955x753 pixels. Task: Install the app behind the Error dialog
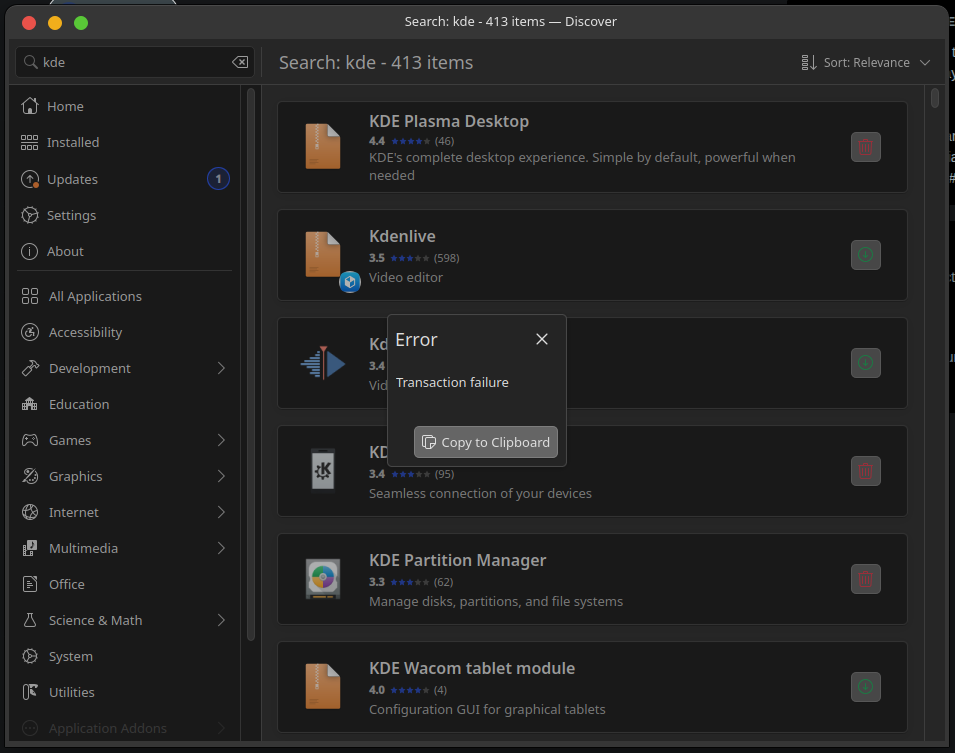pyautogui.click(x=865, y=362)
